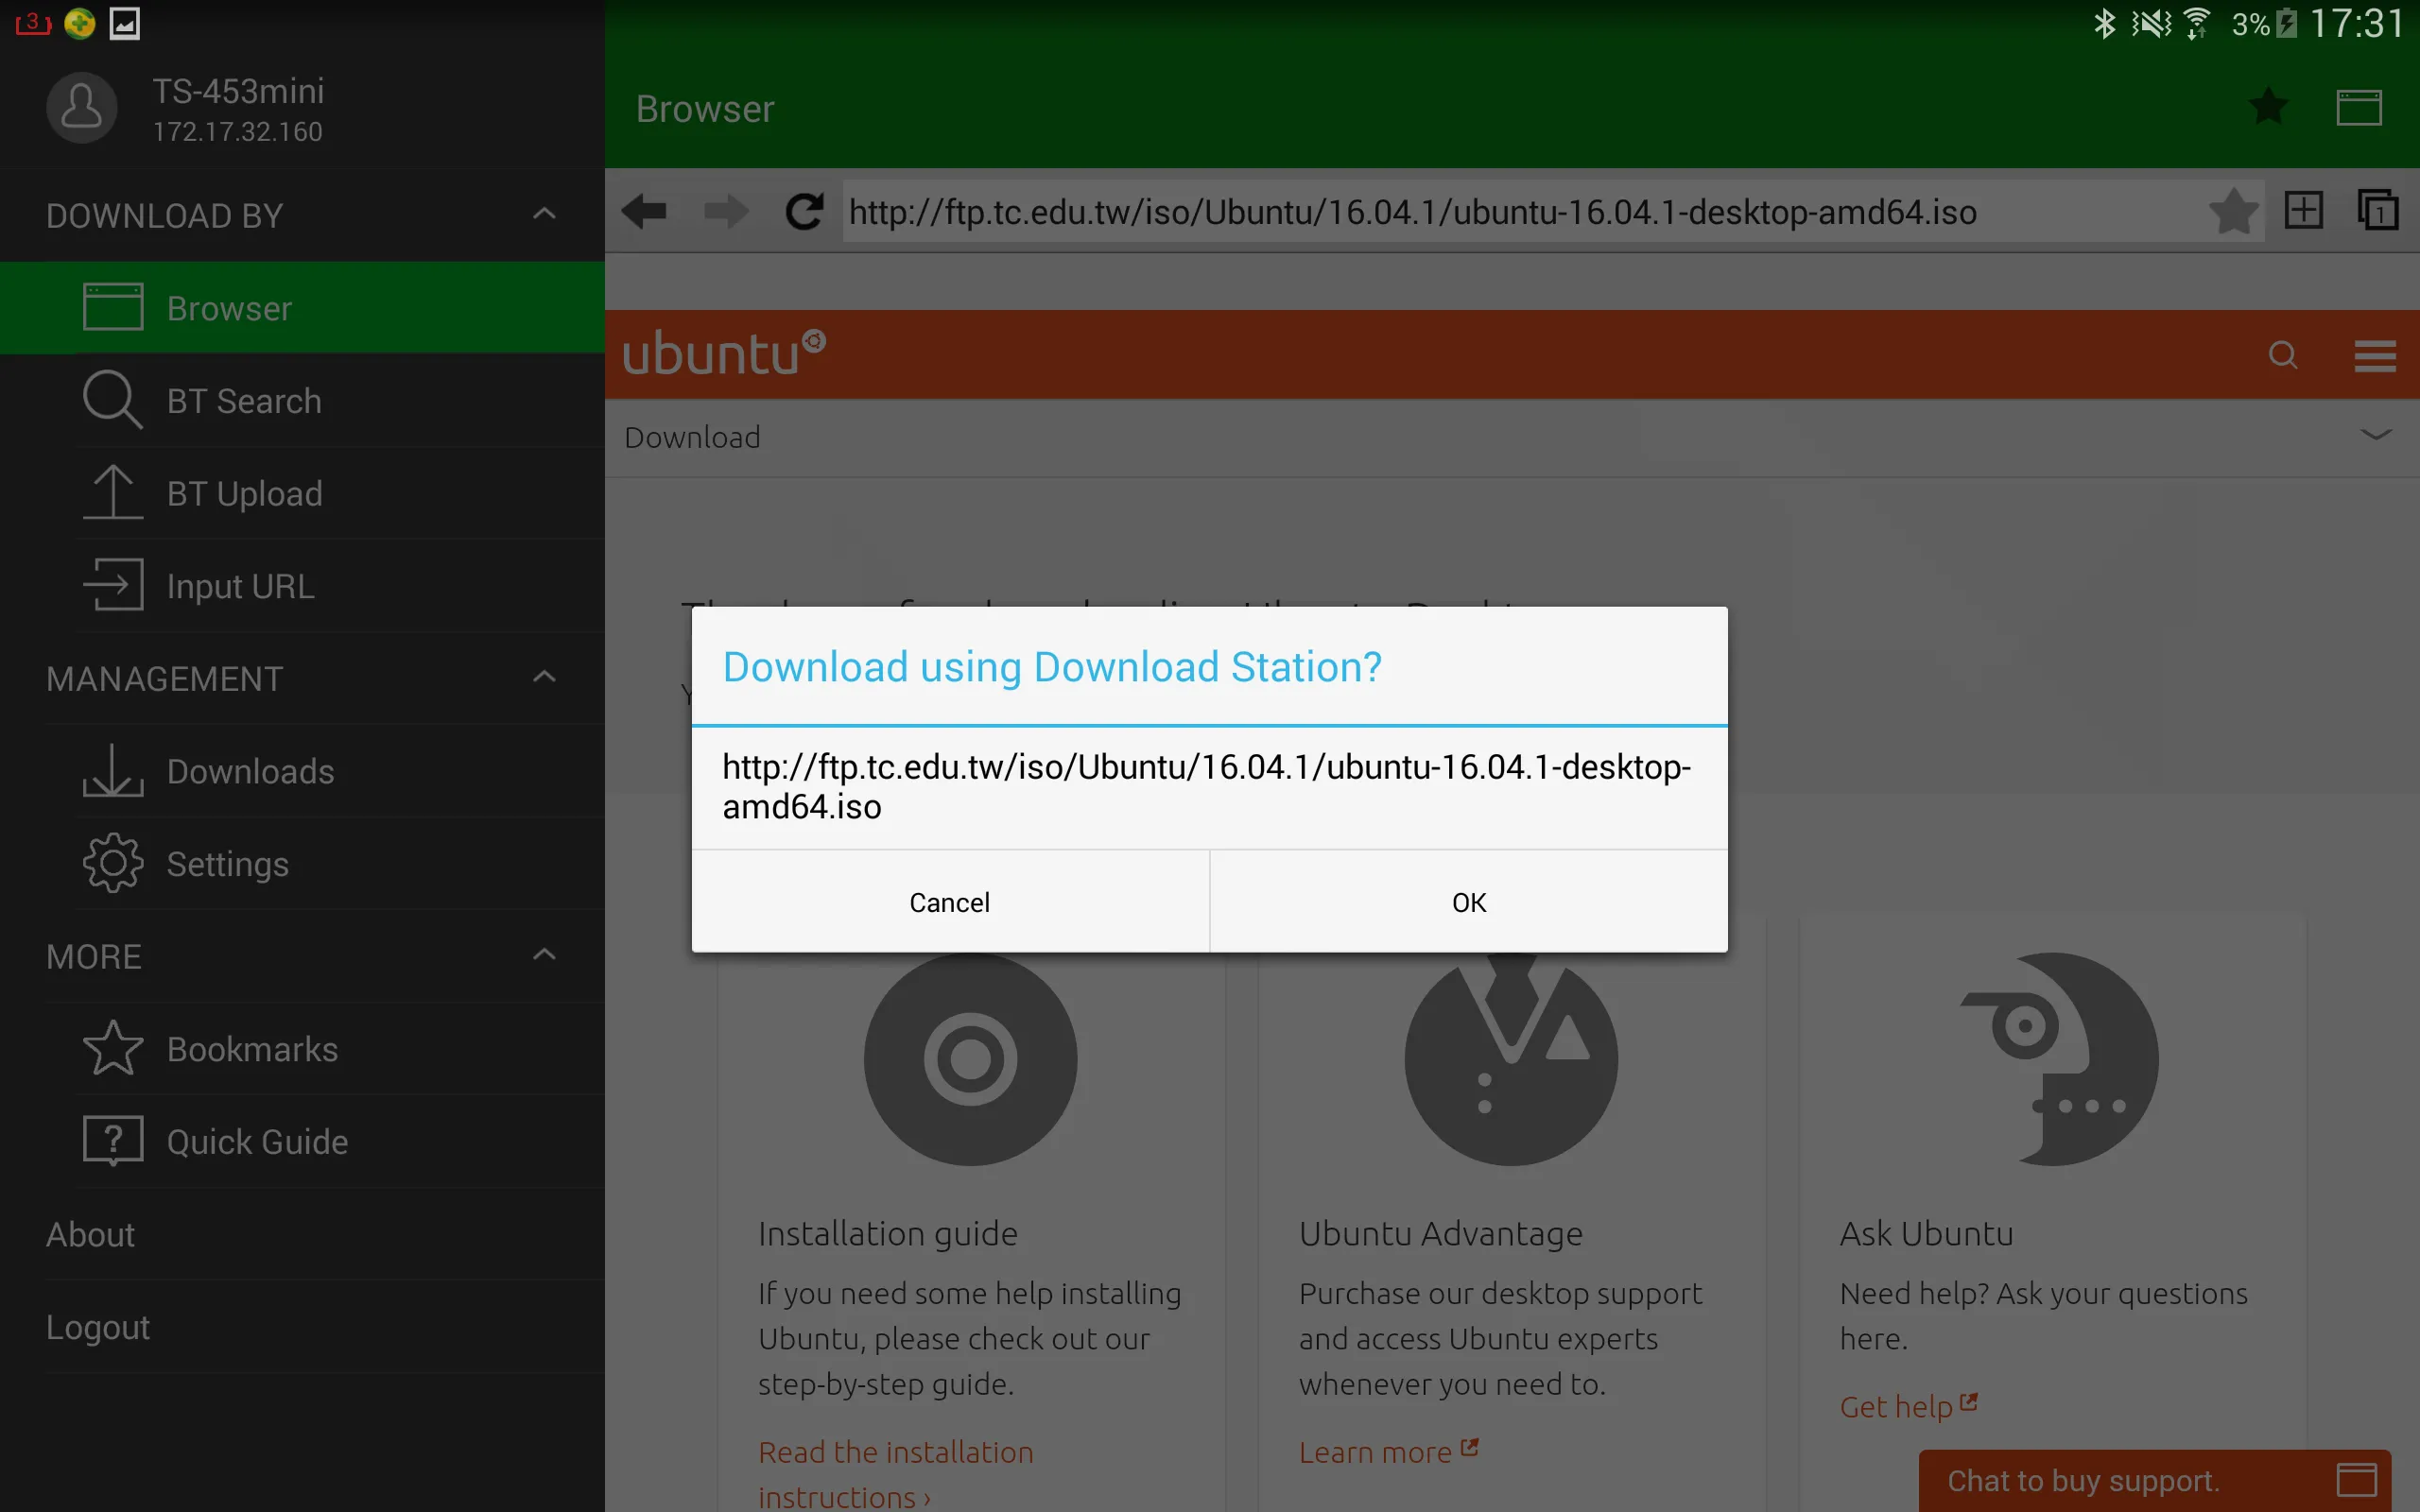Collapse the MANAGEMENT section
Viewport: 2420px width, 1512px height.
[x=545, y=678]
